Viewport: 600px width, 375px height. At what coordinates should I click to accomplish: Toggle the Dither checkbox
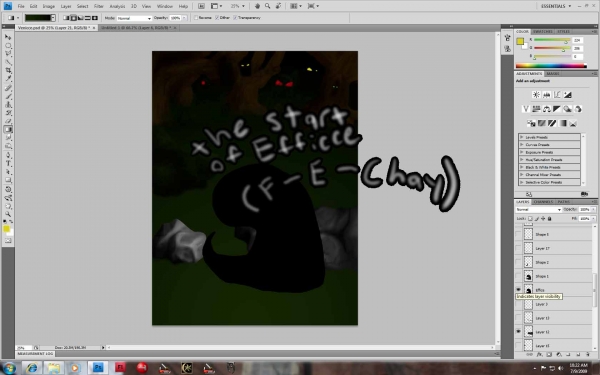(x=217, y=18)
